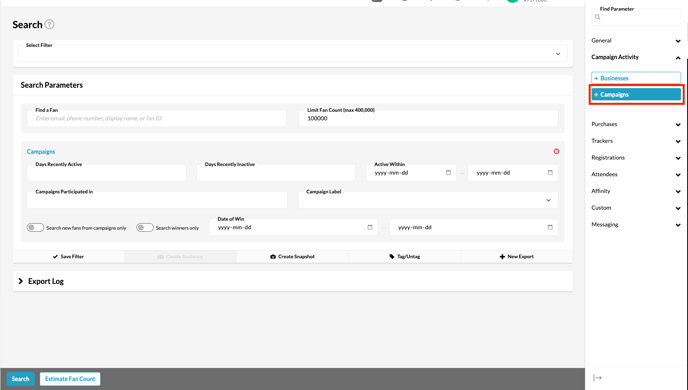688x390 pixels.
Task: Expand the Export Log section
Action: [21, 281]
